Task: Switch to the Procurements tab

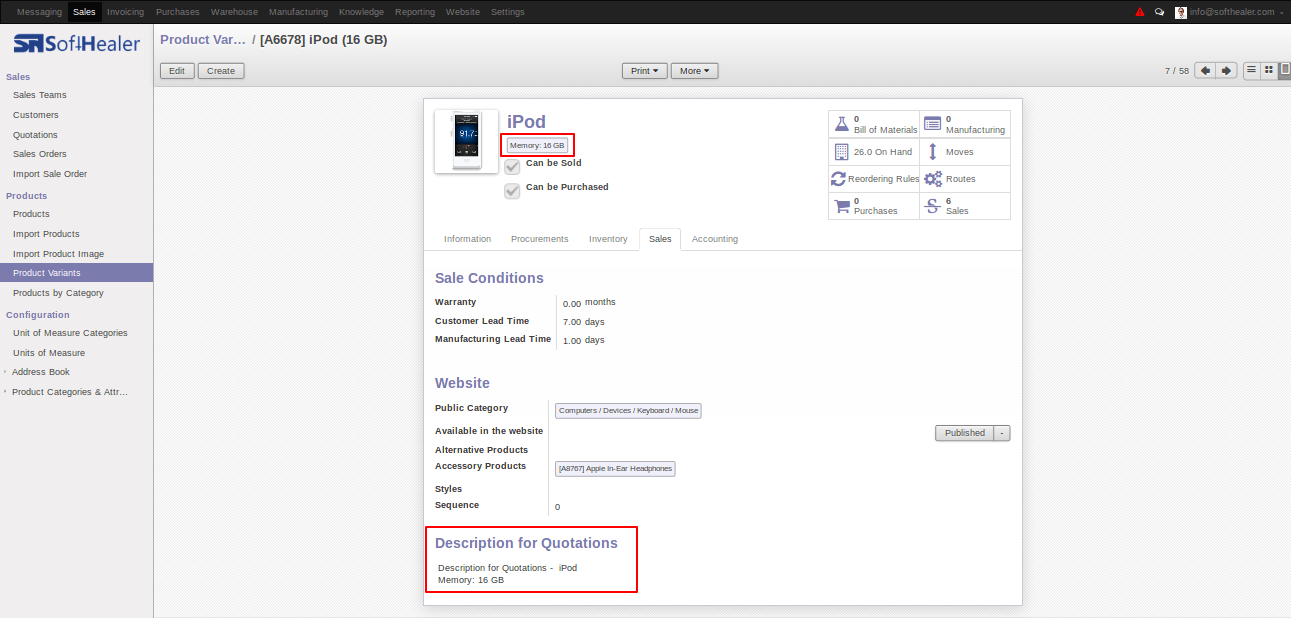Action: pos(540,239)
